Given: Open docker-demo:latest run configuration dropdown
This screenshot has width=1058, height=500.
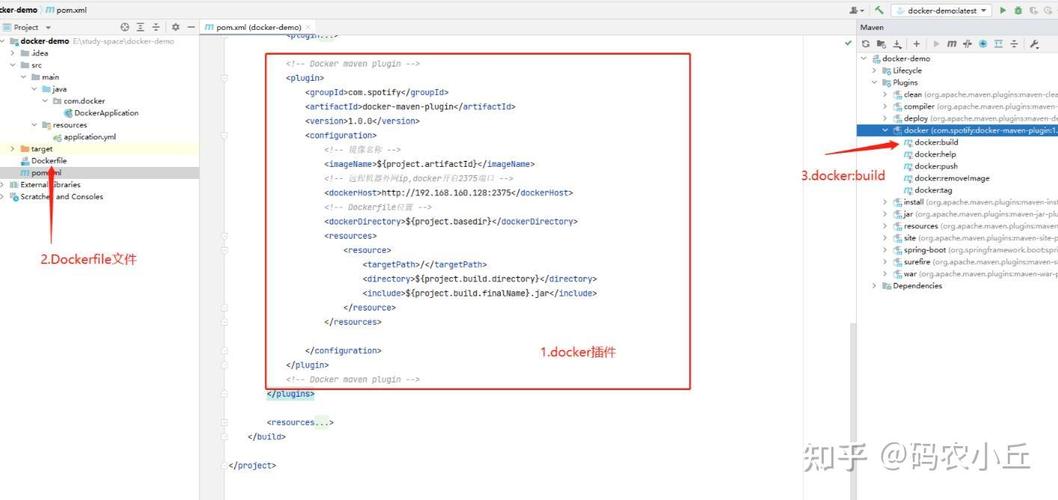Looking at the screenshot, I should (941, 10).
